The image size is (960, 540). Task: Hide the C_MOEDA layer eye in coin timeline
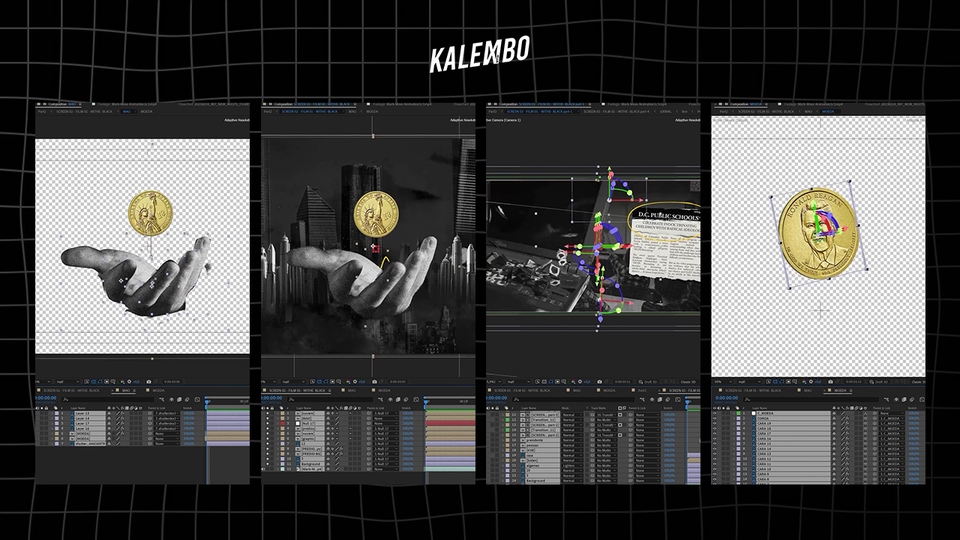tap(714, 413)
